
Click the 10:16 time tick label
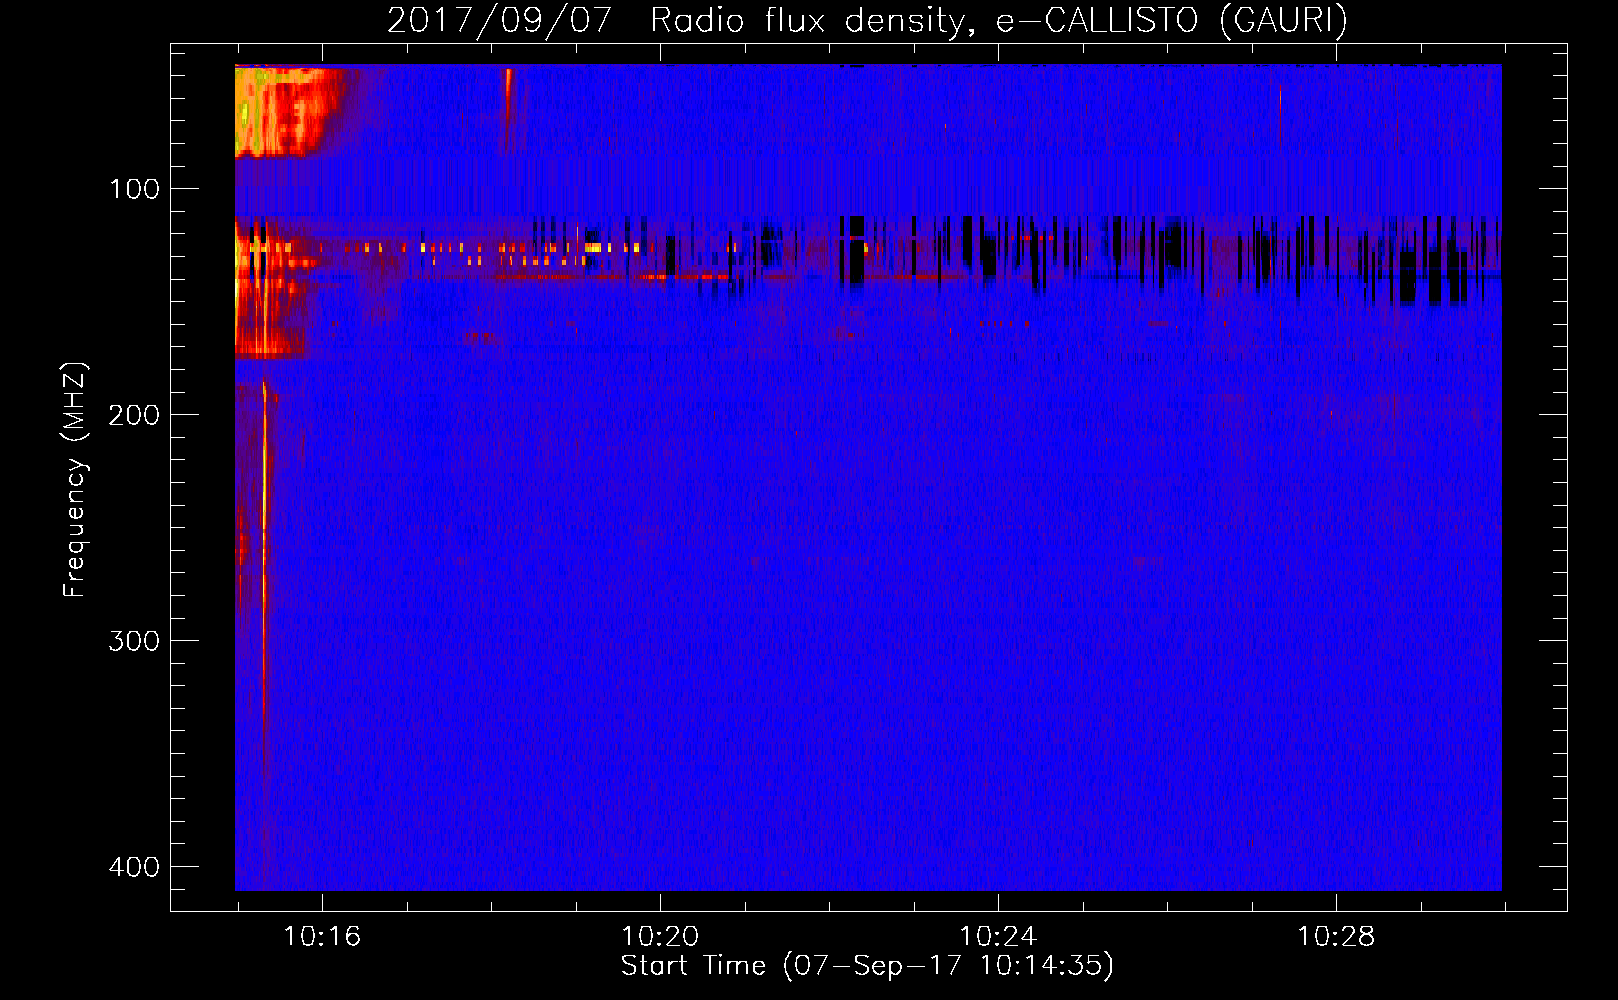[322, 937]
